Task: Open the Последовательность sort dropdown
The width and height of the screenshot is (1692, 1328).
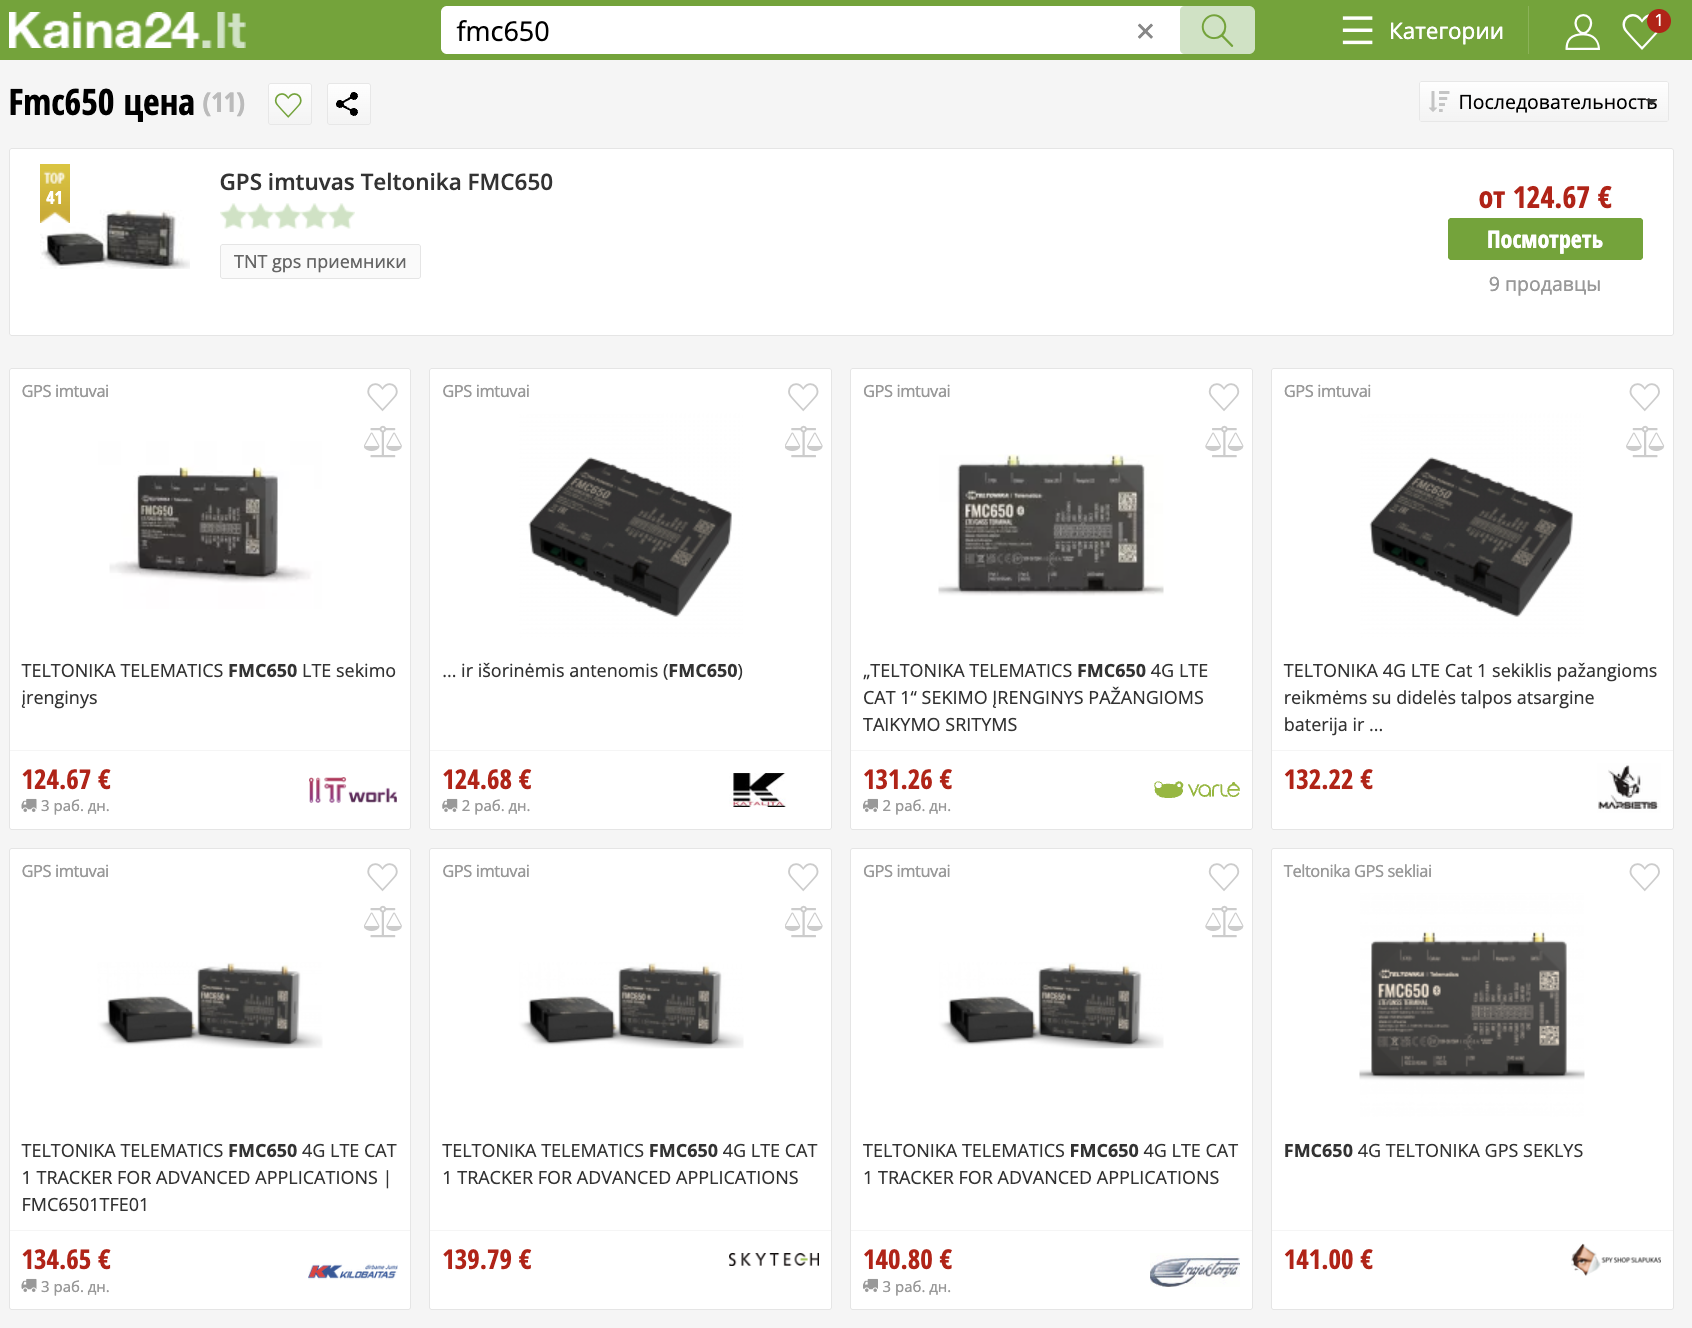Action: pos(1543,102)
